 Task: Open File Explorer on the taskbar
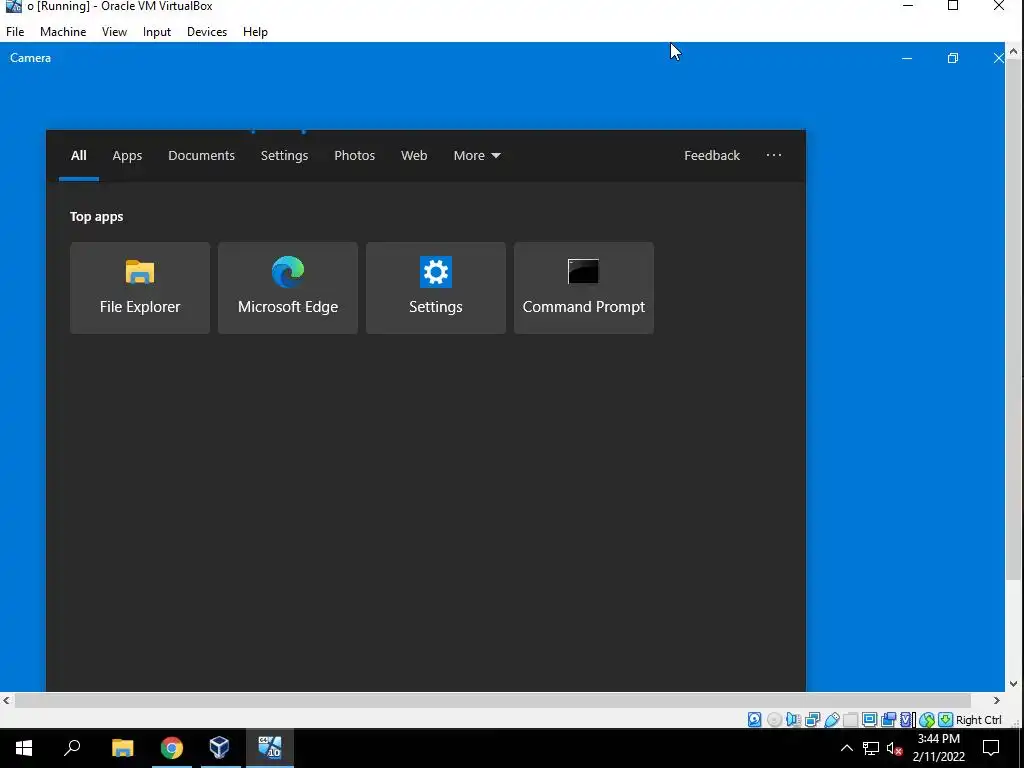tap(123, 748)
